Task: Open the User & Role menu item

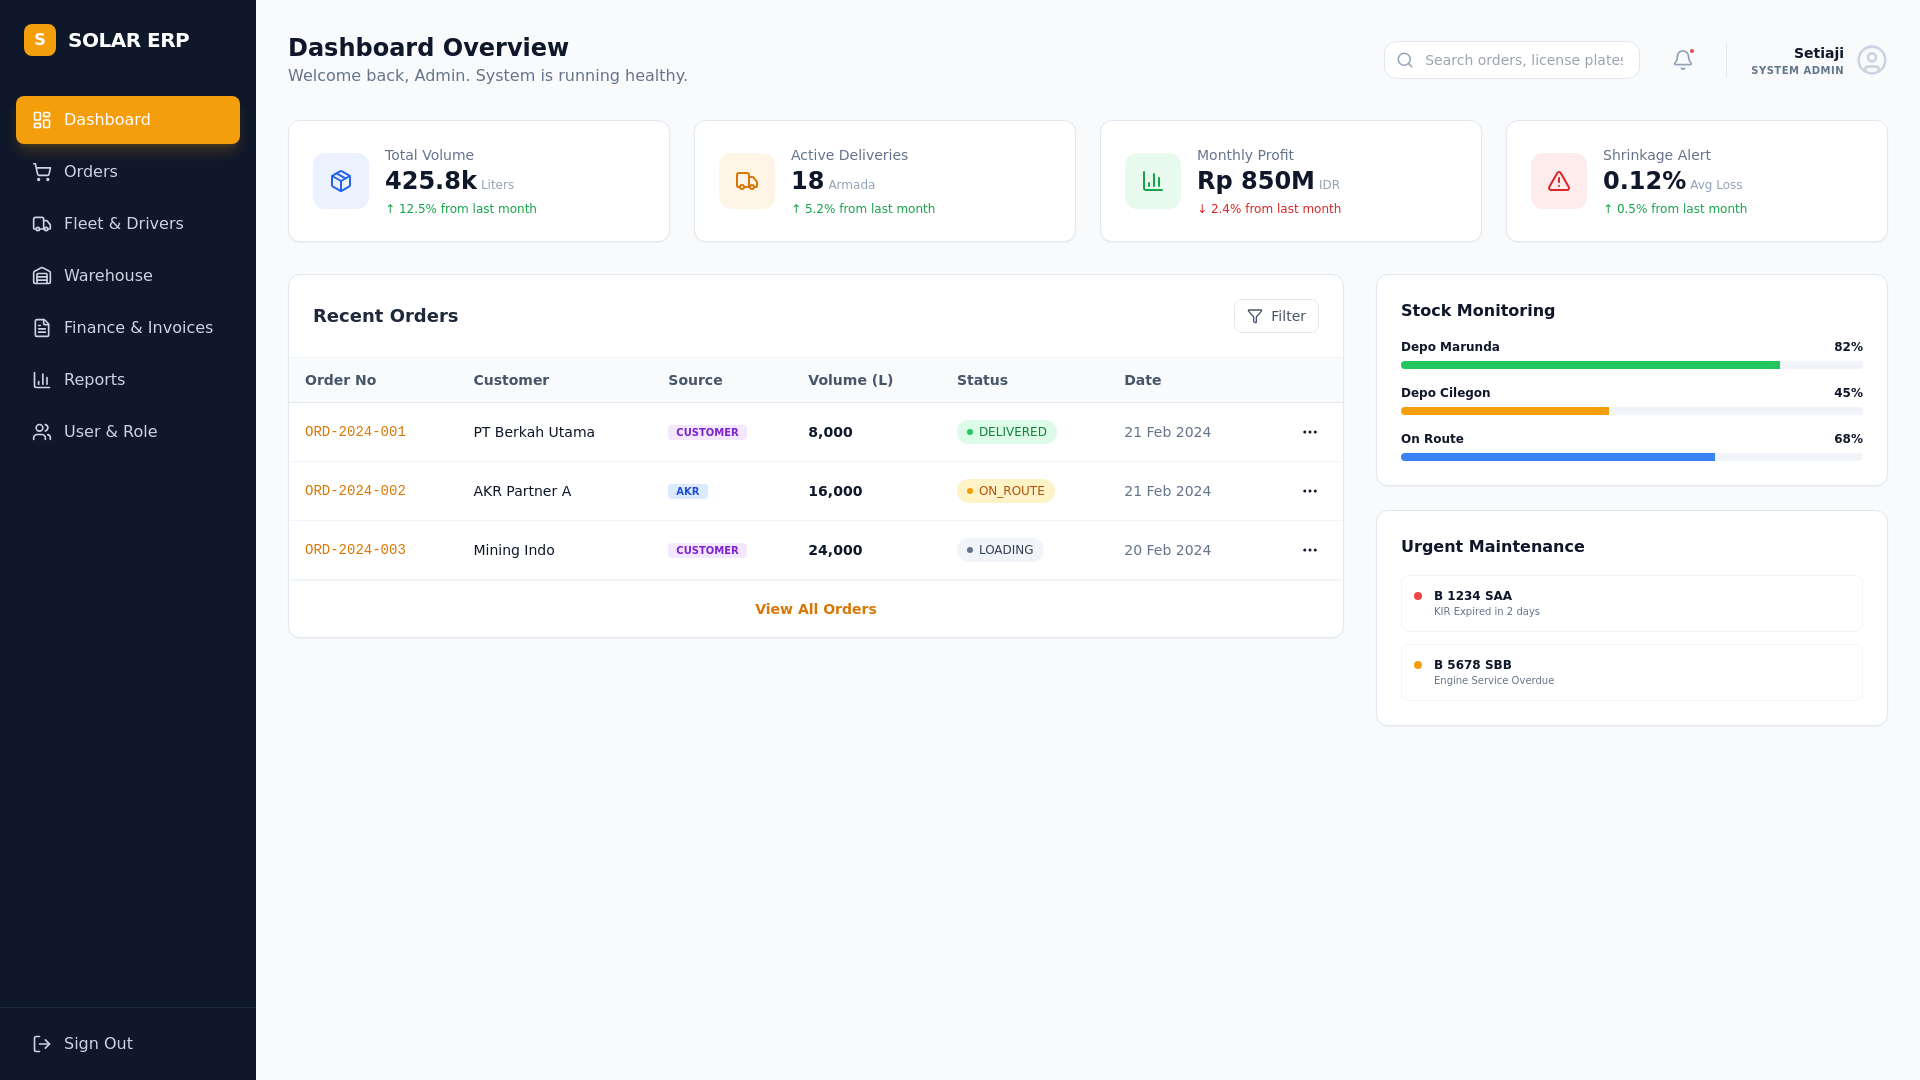Action: click(128, 432)
